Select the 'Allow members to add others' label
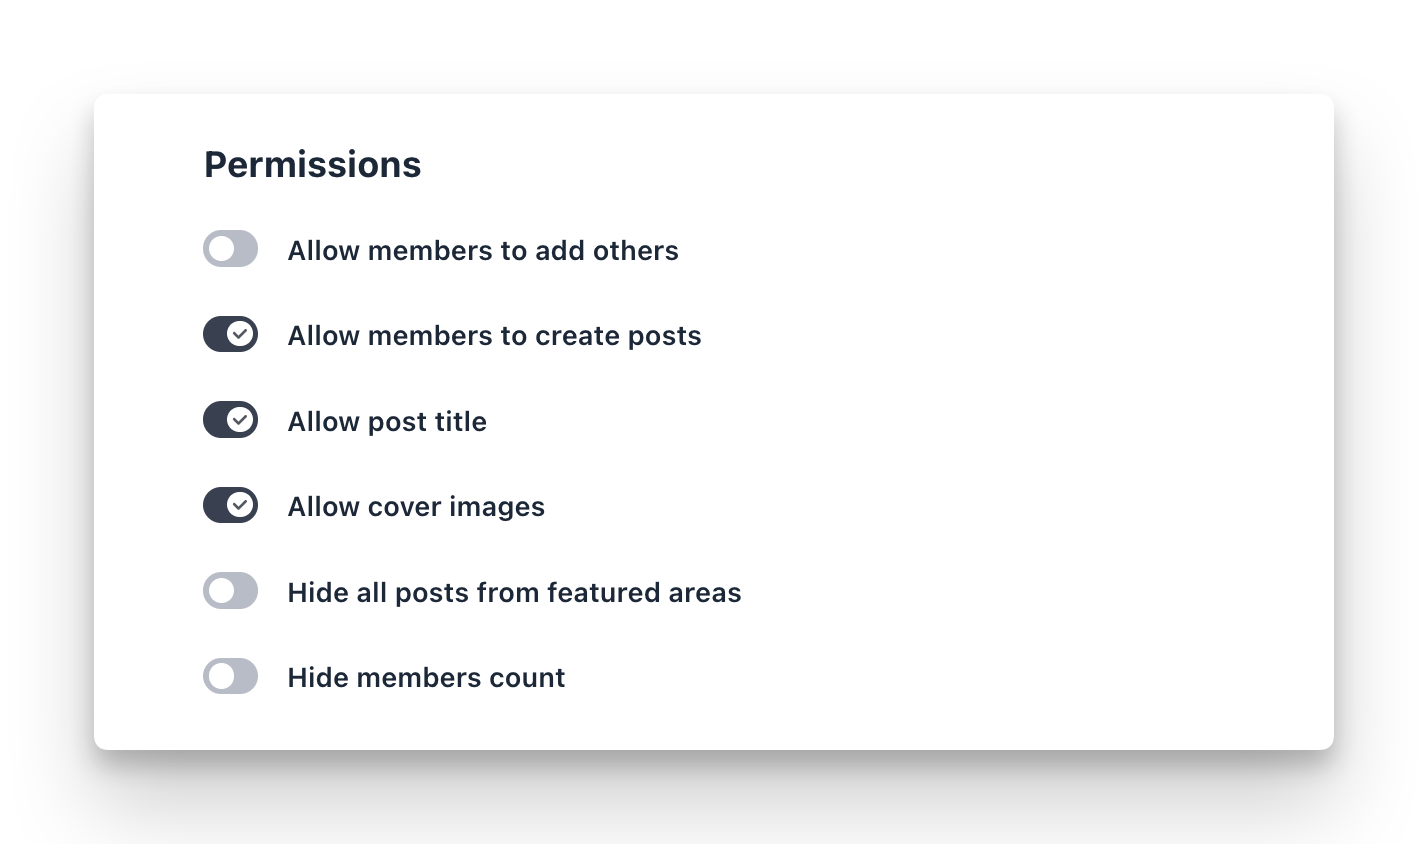The image size is (1428, 844). coord(483,251)
